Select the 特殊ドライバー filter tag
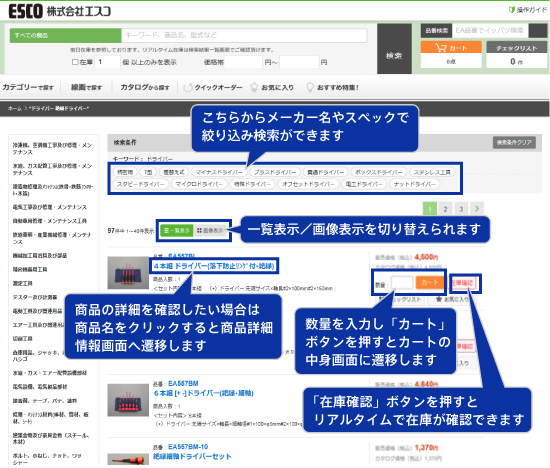Viewport: 550px width, 468px height. tap(252, 184)
